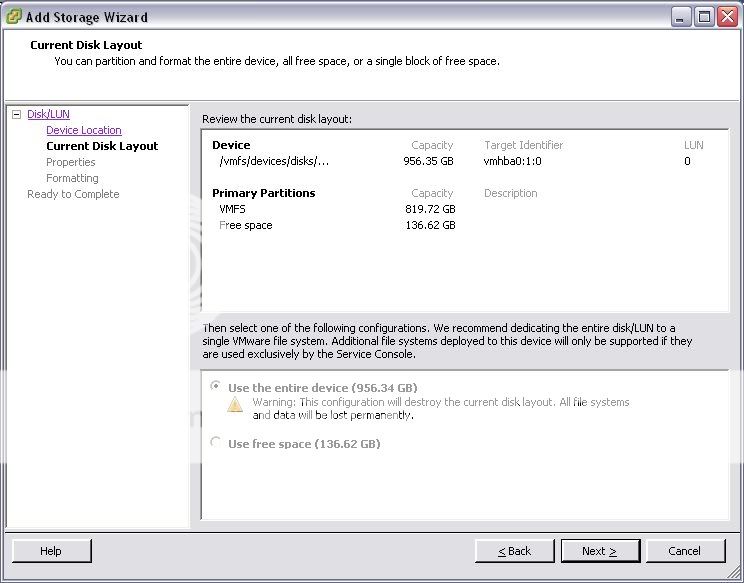Click the Current Disk Layout page heading
This screenshot has width=744, height=583.
click(x=86, y=45)
